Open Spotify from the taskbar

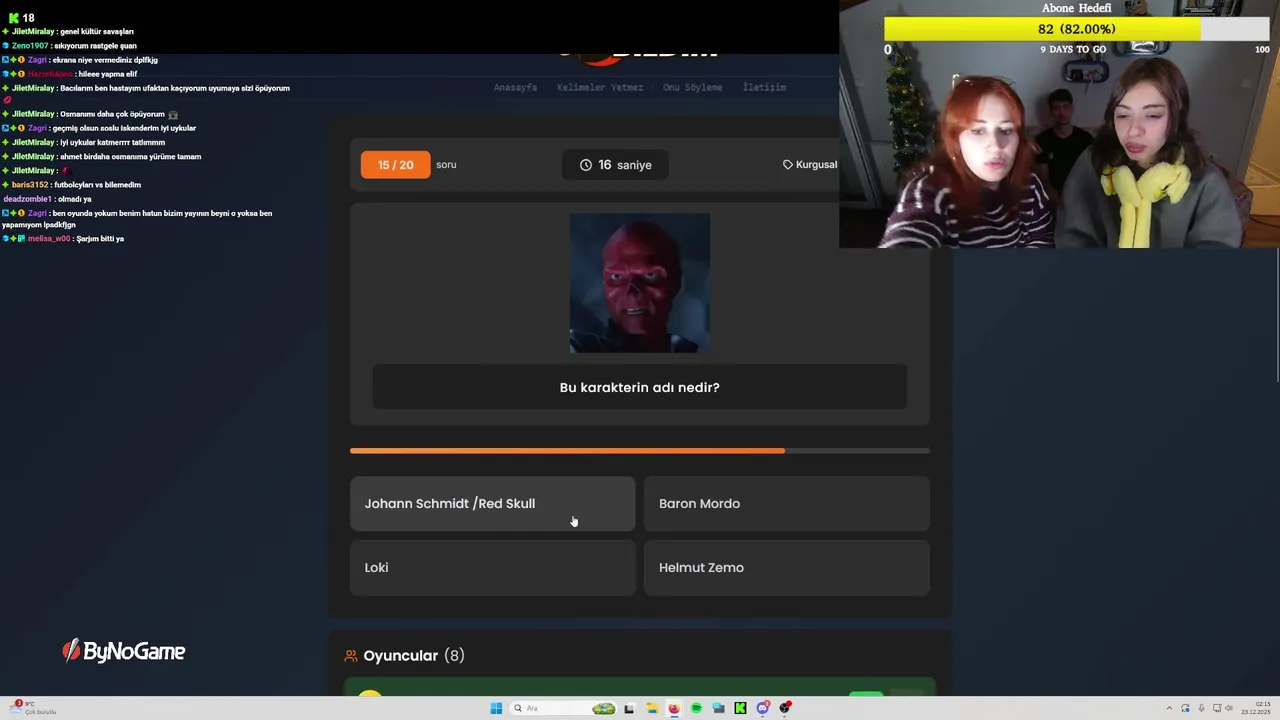(x=696, y=708)
